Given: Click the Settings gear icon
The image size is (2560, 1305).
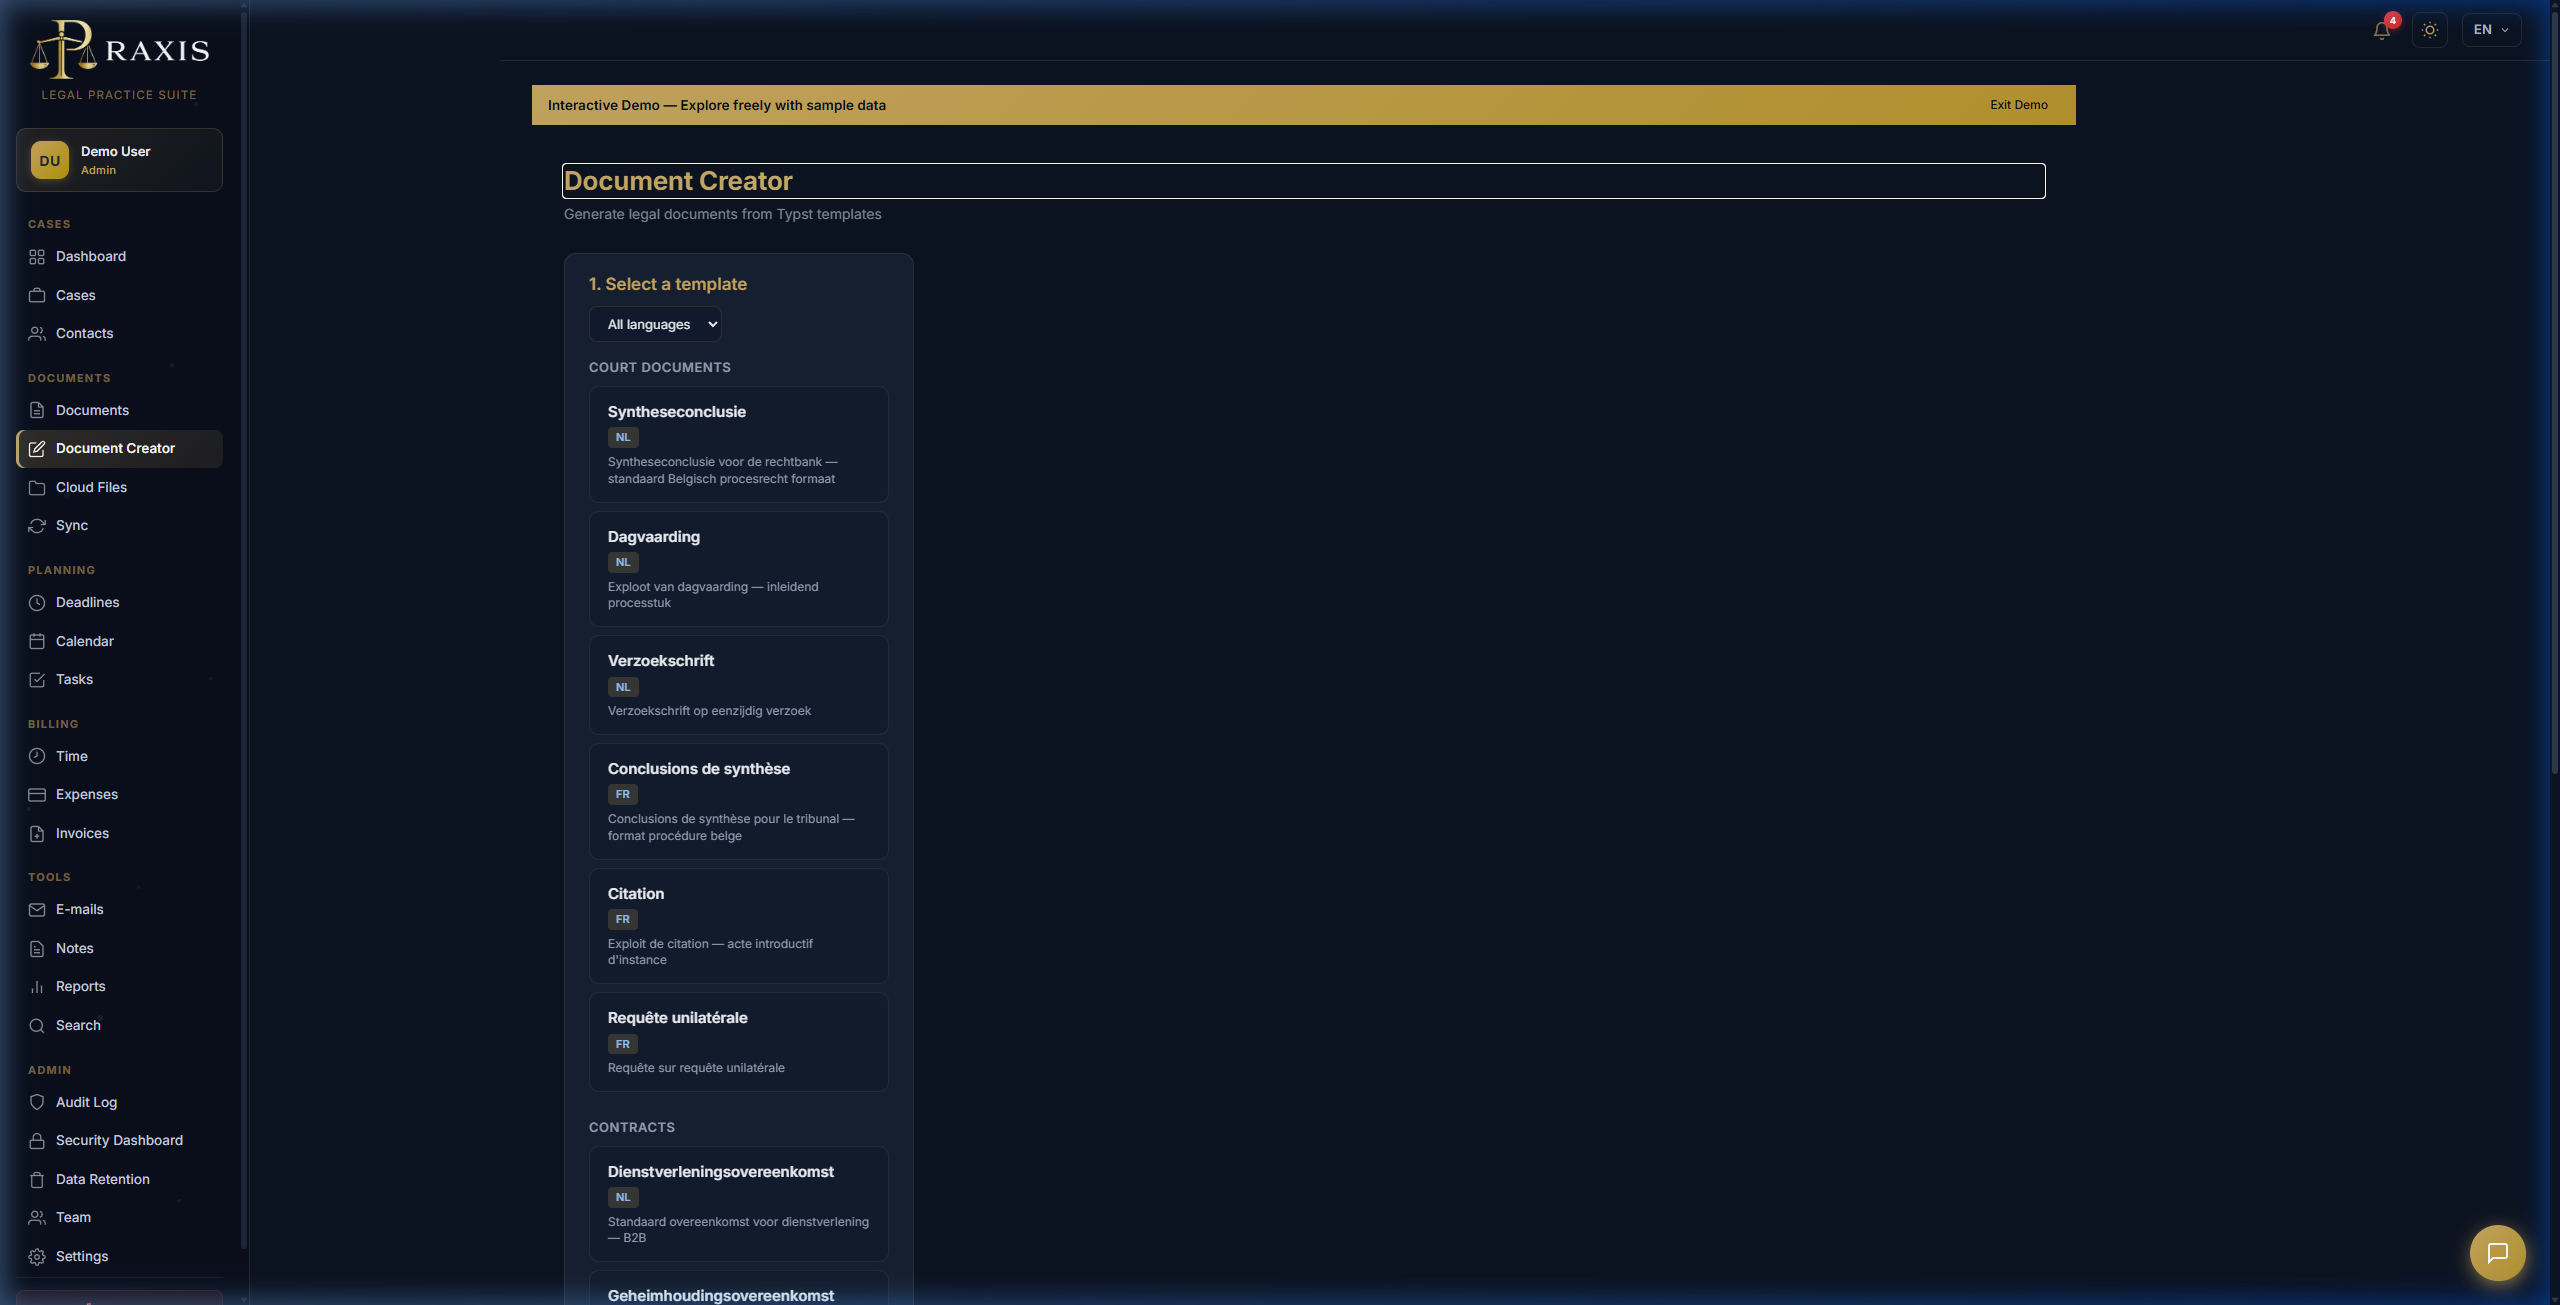Looking at the screenshot, I should click(37, 1257).
